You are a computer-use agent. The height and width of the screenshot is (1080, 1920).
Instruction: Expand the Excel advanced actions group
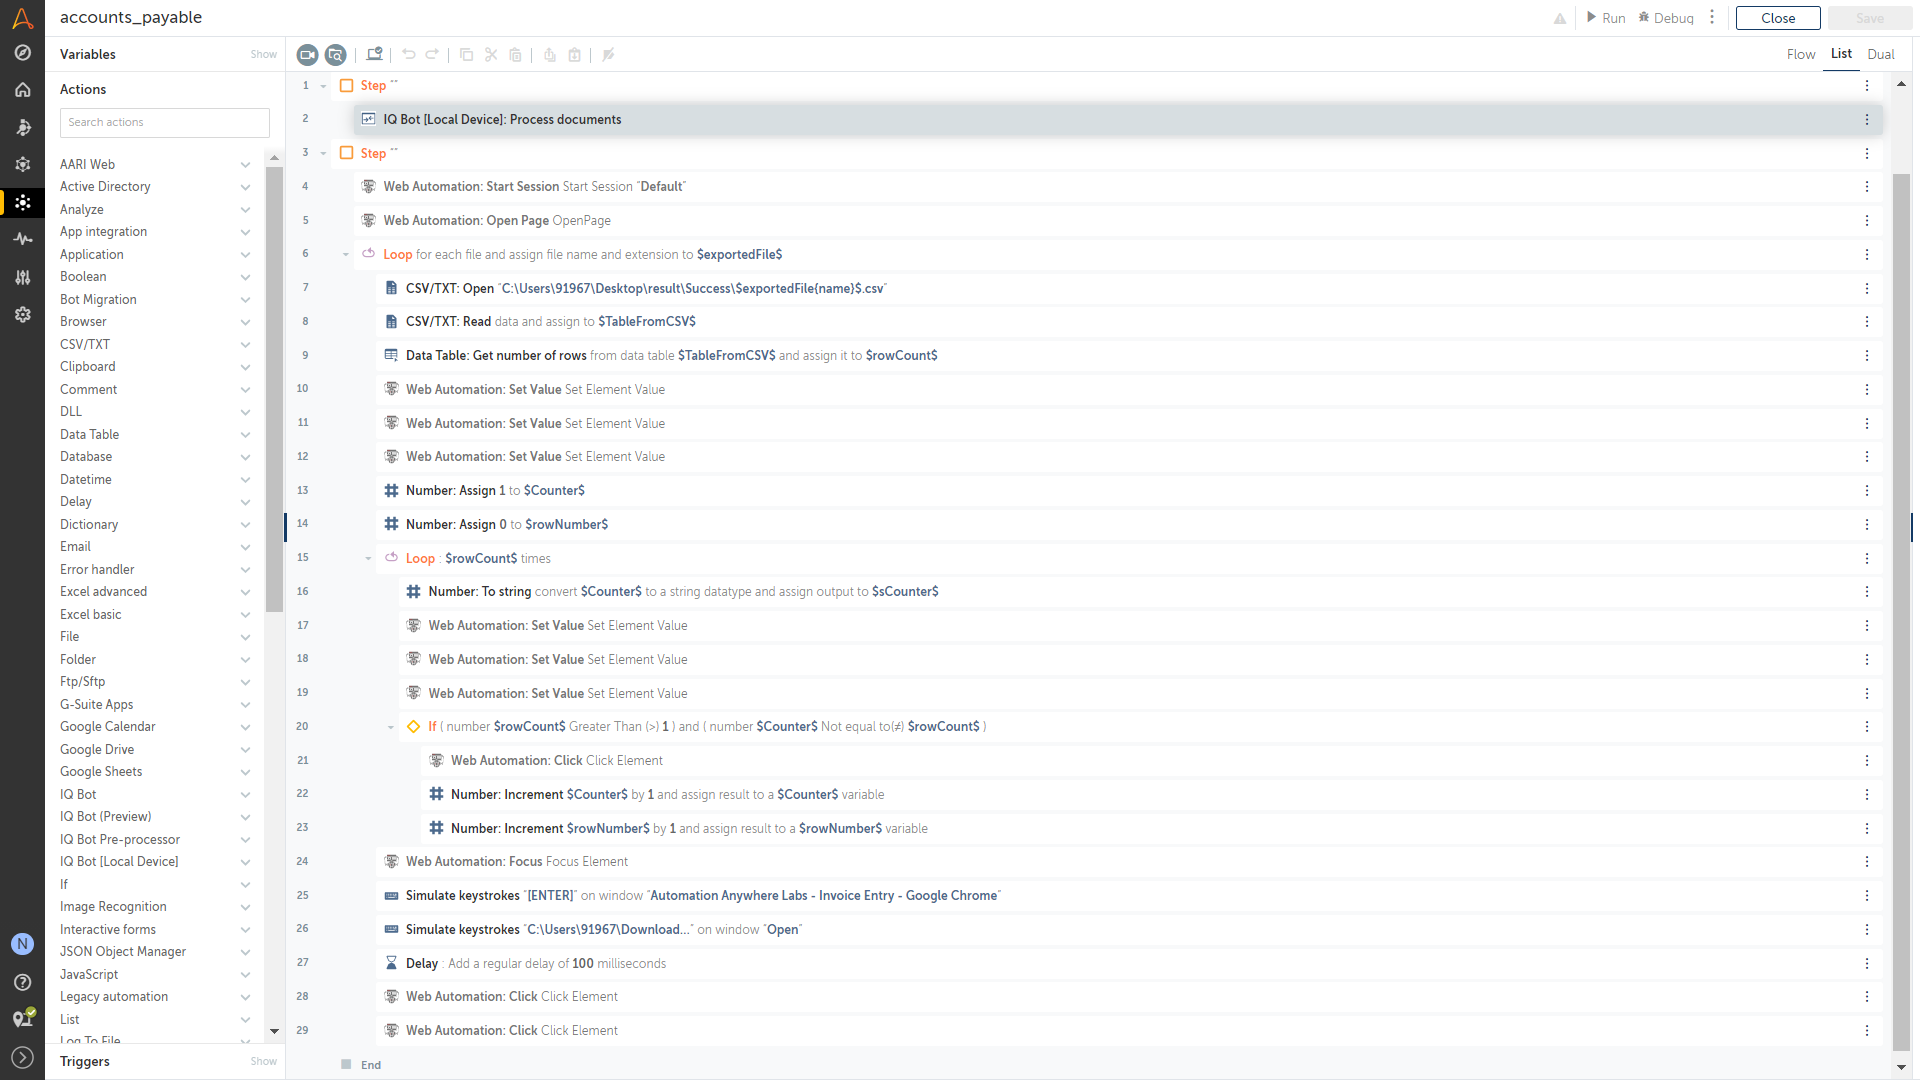pos(245,592)
